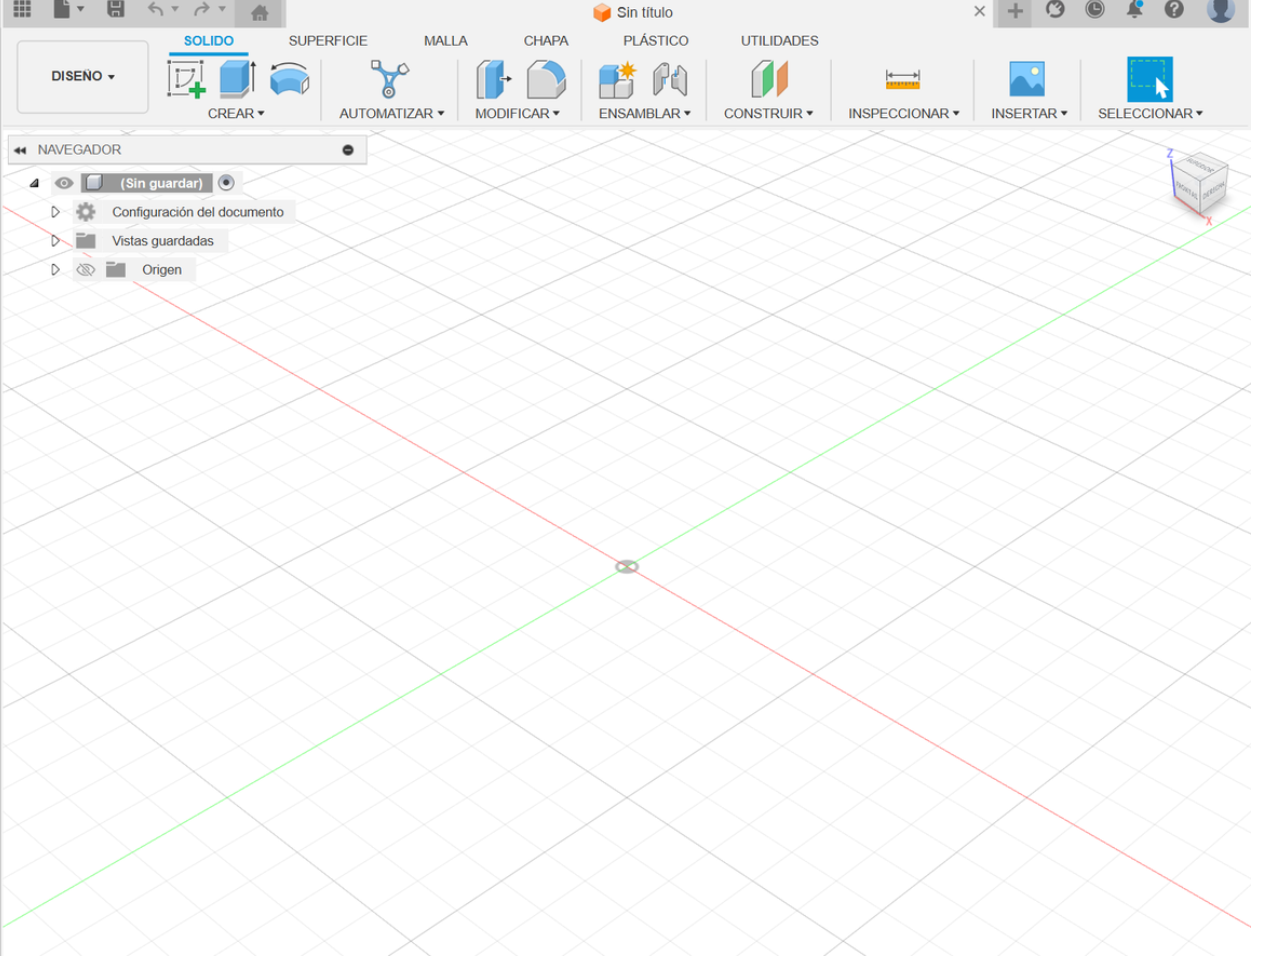
Task: Redo the last action
Action: click(x=202, y=9)
